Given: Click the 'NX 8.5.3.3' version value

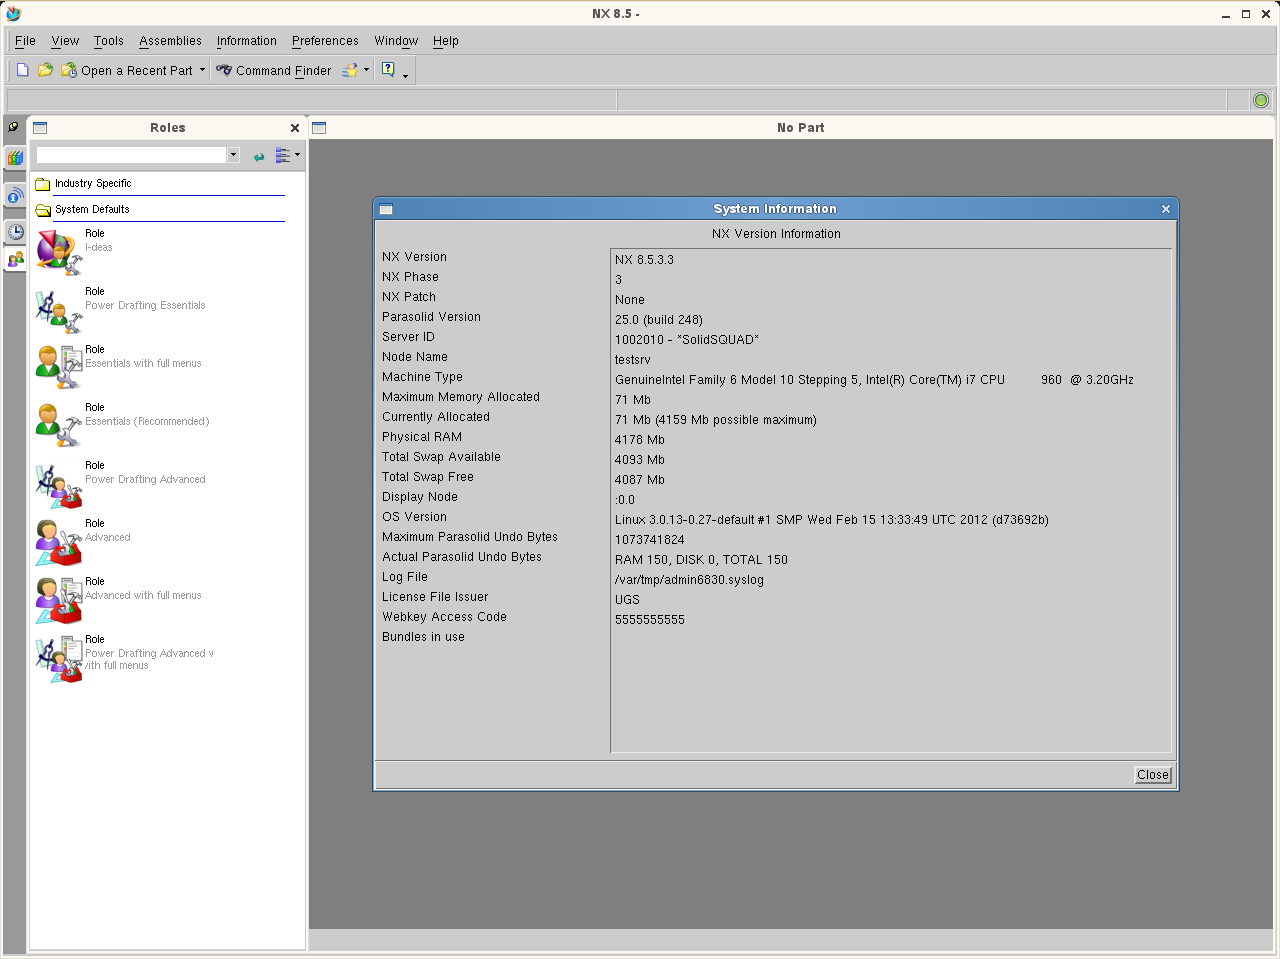Looking at the screenshot, I should 644,260.
